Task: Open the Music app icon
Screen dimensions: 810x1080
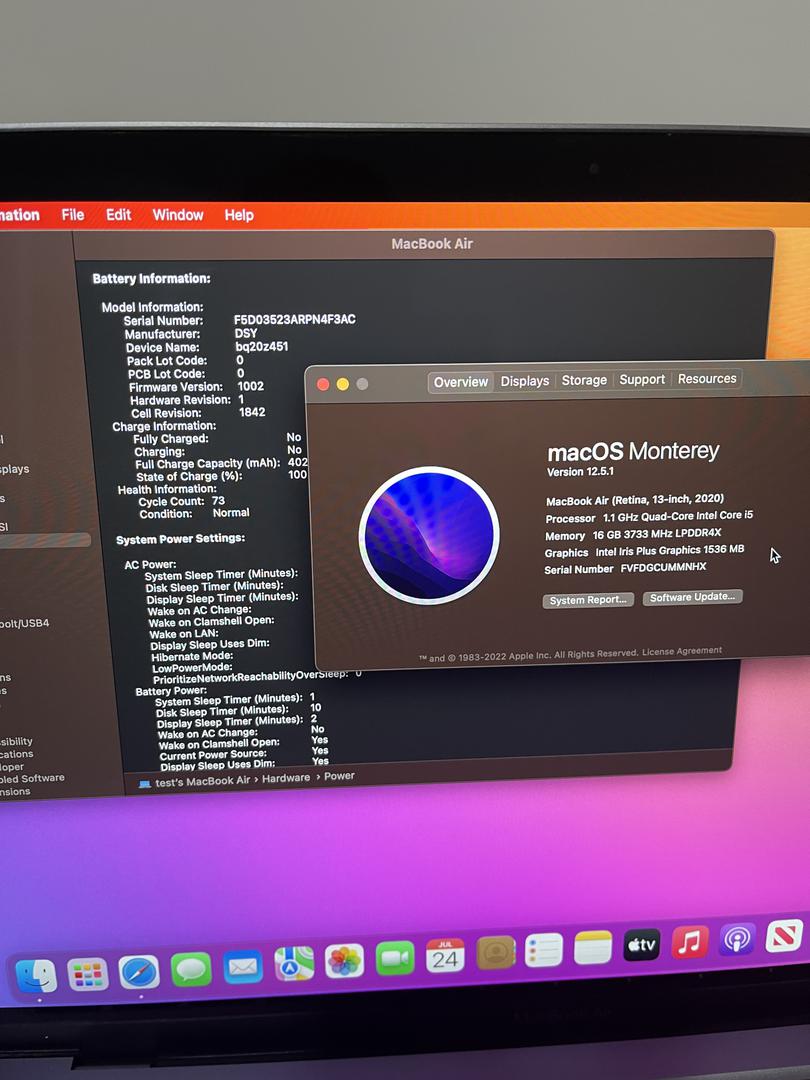Action: 690,942
